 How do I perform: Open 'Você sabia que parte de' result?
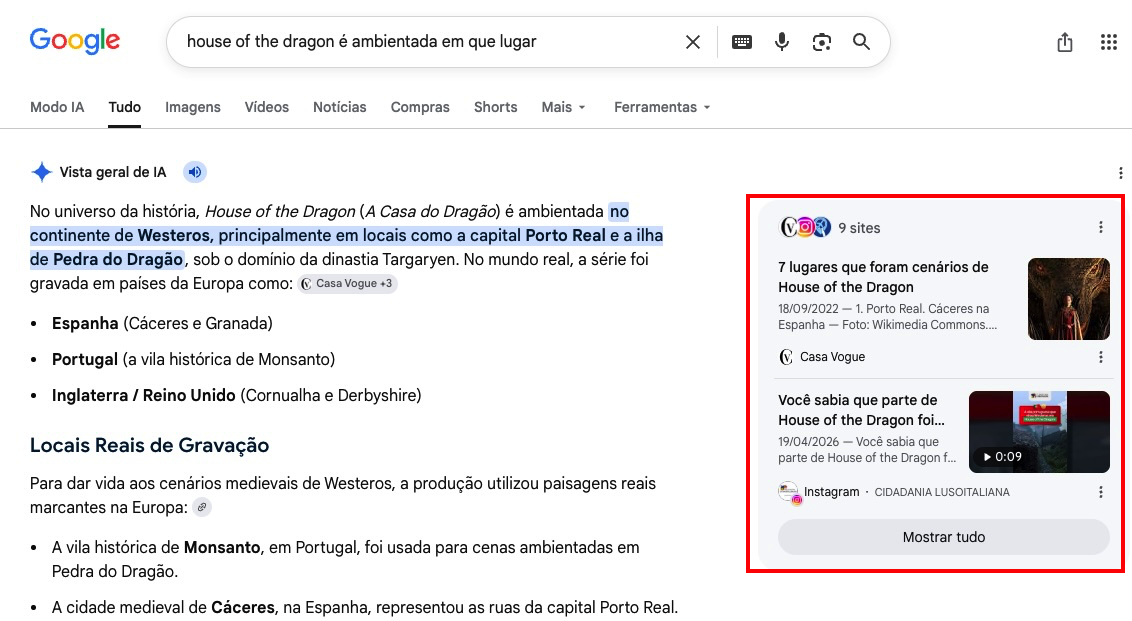click(861, 410)
